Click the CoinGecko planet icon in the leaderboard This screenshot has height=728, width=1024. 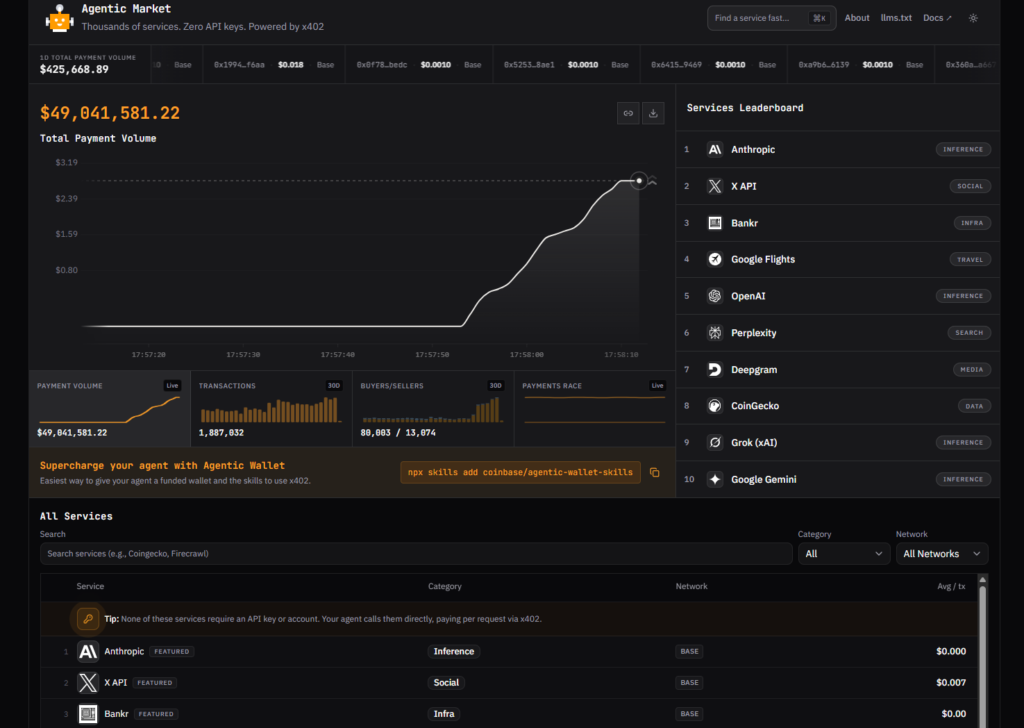tap(714, 405)
